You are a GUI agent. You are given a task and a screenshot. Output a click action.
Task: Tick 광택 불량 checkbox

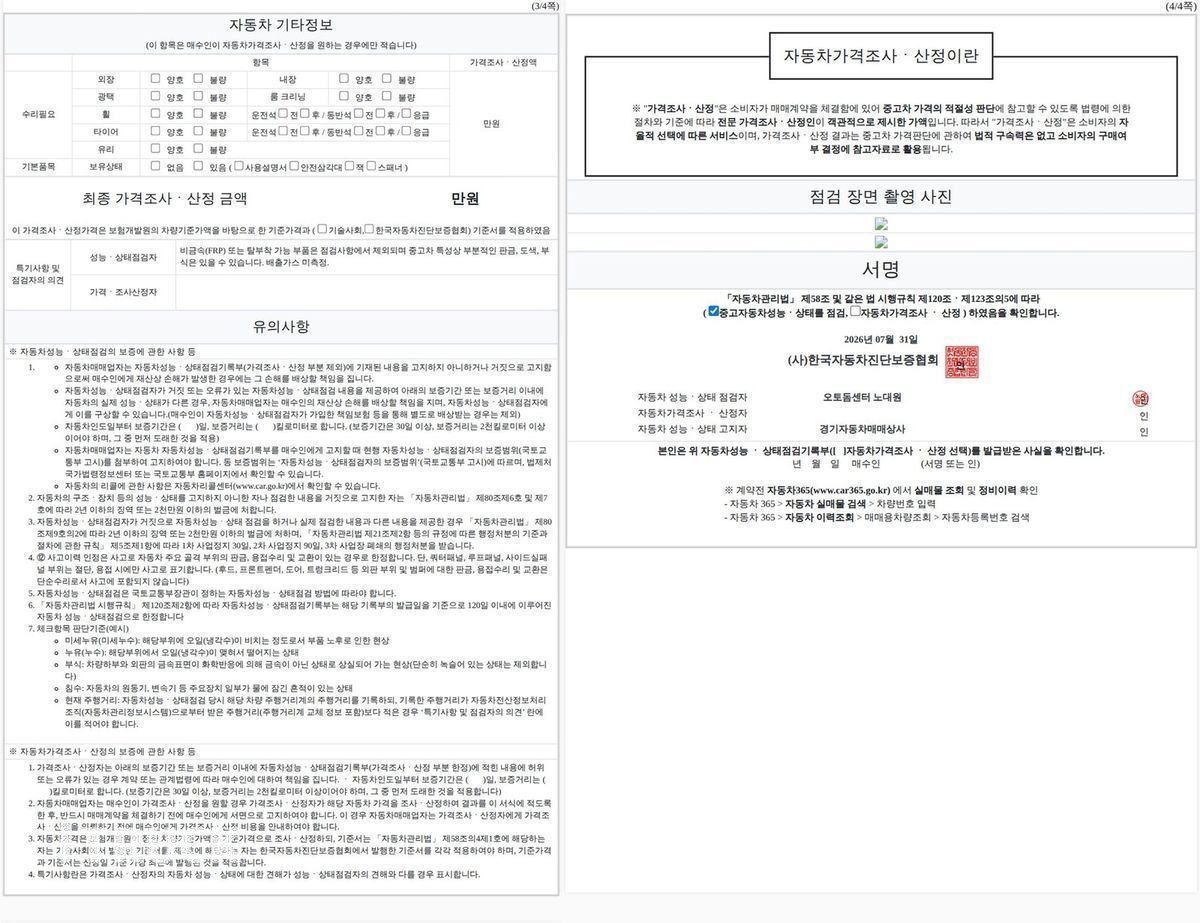click(198, 96)
